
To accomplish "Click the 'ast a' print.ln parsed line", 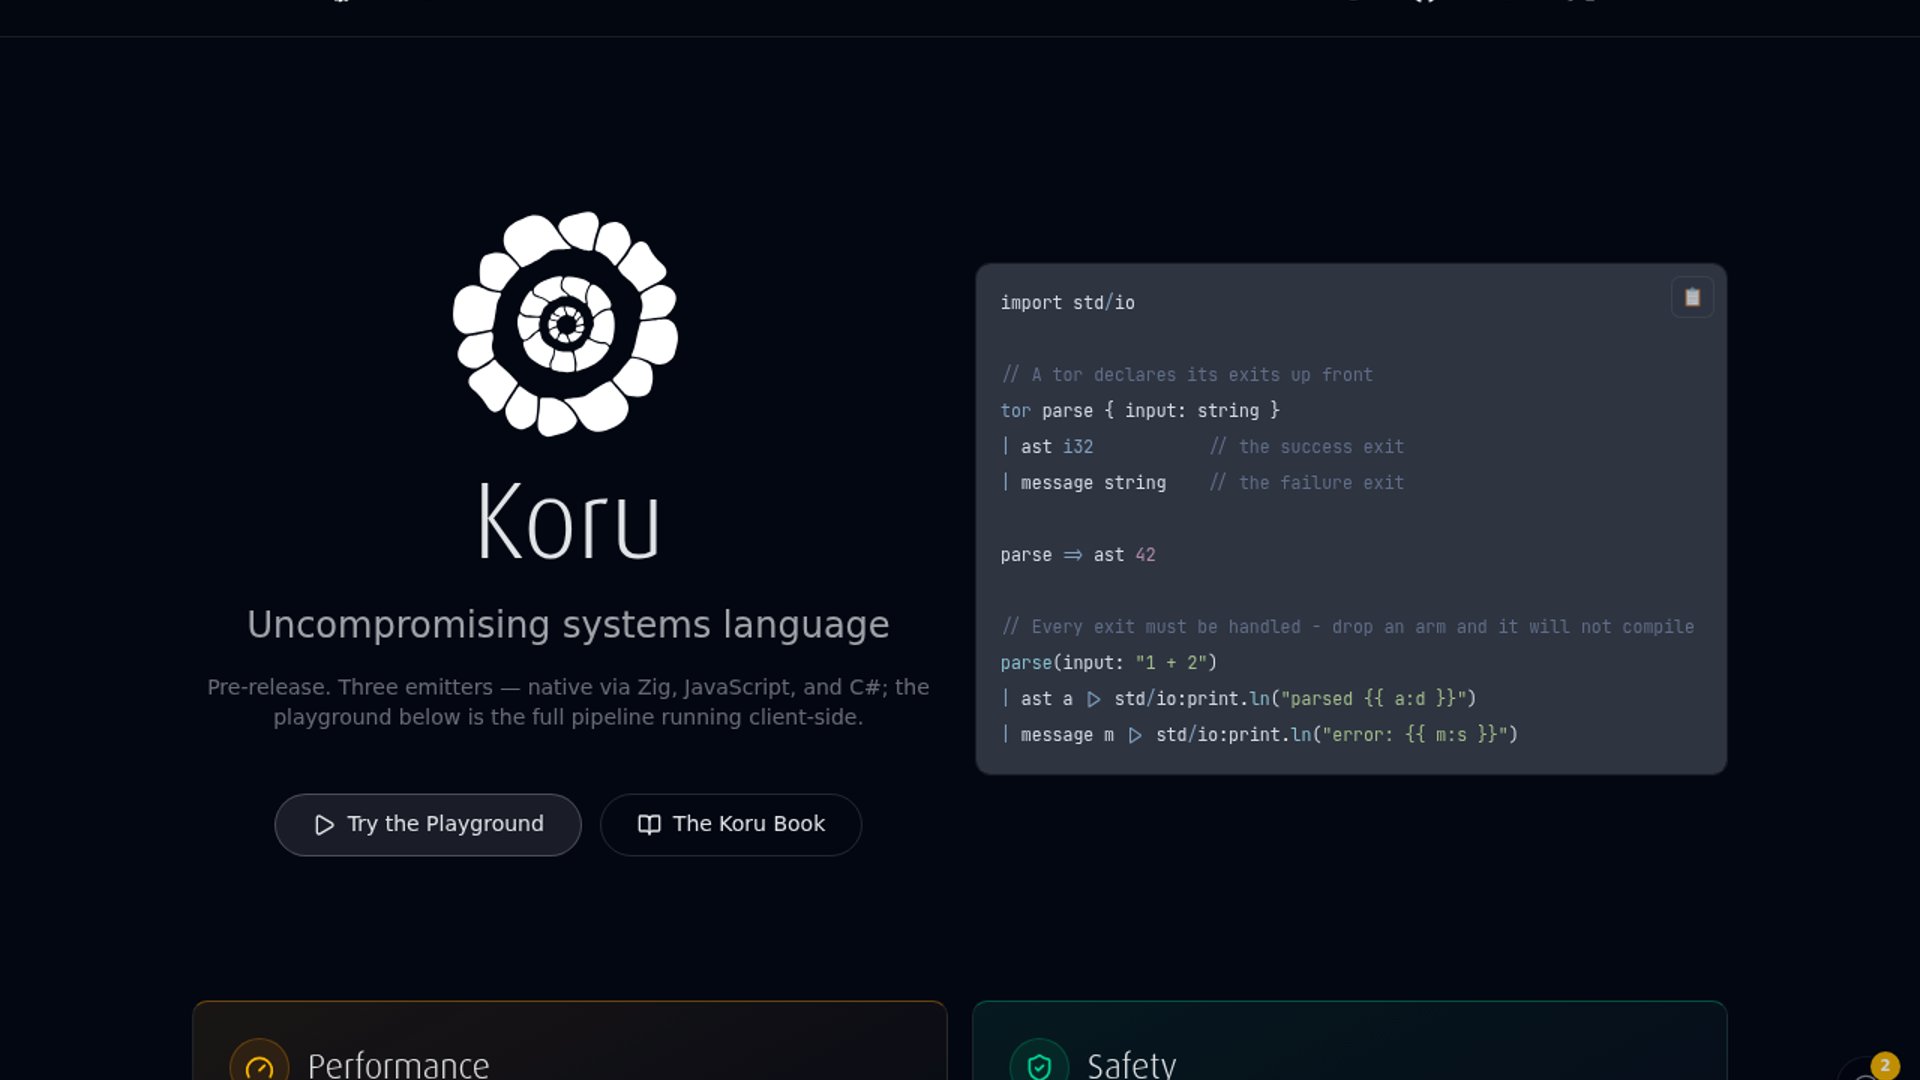I will 1239,699.
